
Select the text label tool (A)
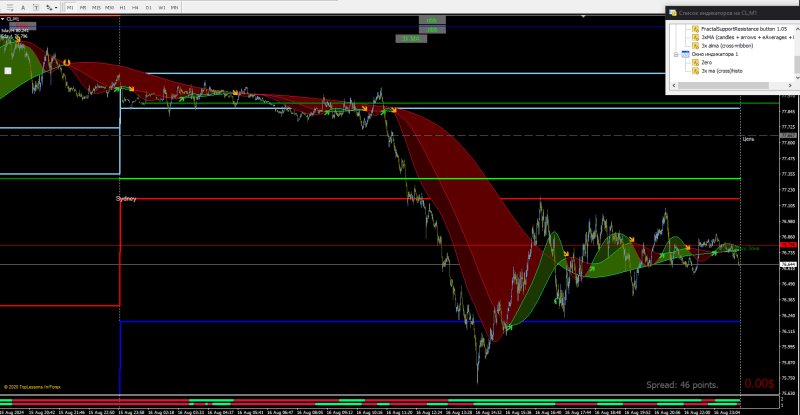coord(23,8)
